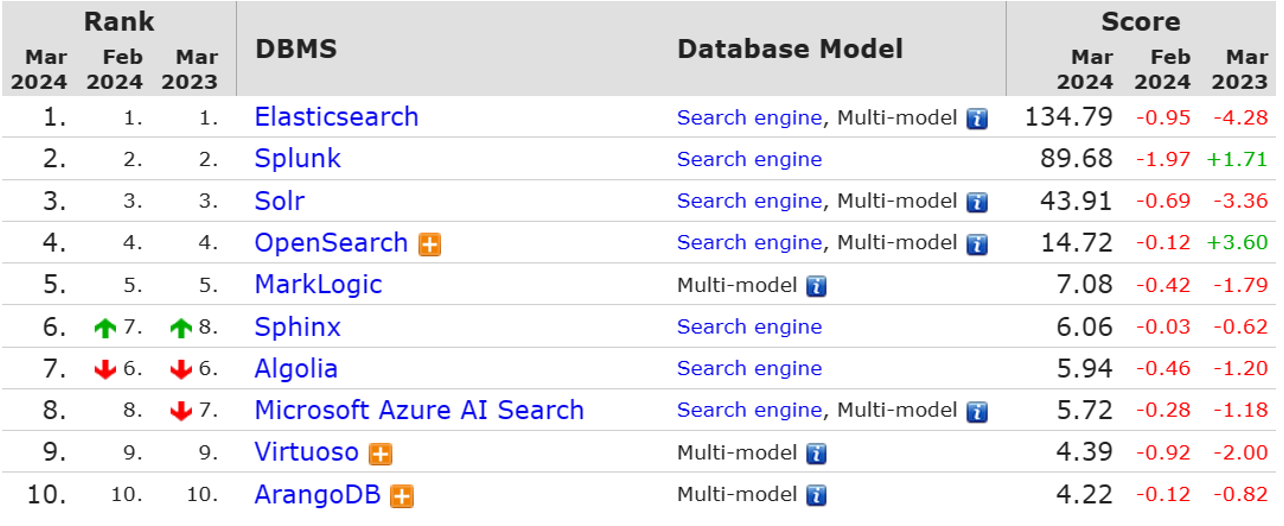Open the OpenSearch DBMS link
Screen dimensions: 1284x526
pos(332,243)
